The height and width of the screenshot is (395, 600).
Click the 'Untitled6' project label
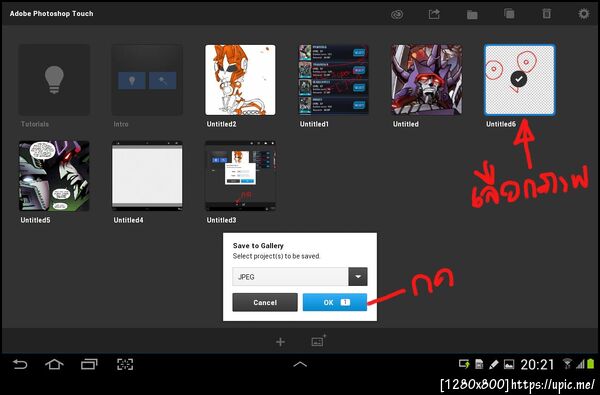pos(501,124)
